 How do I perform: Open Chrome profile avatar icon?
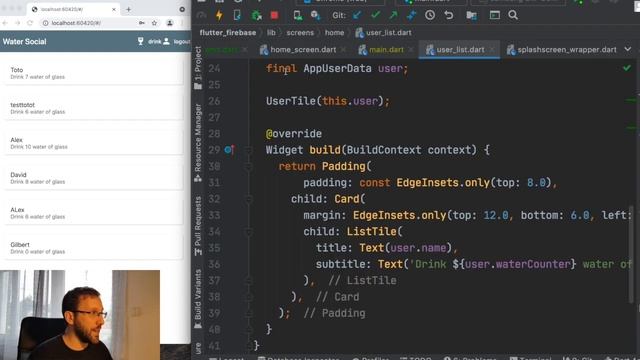click(x=170, y=23)
